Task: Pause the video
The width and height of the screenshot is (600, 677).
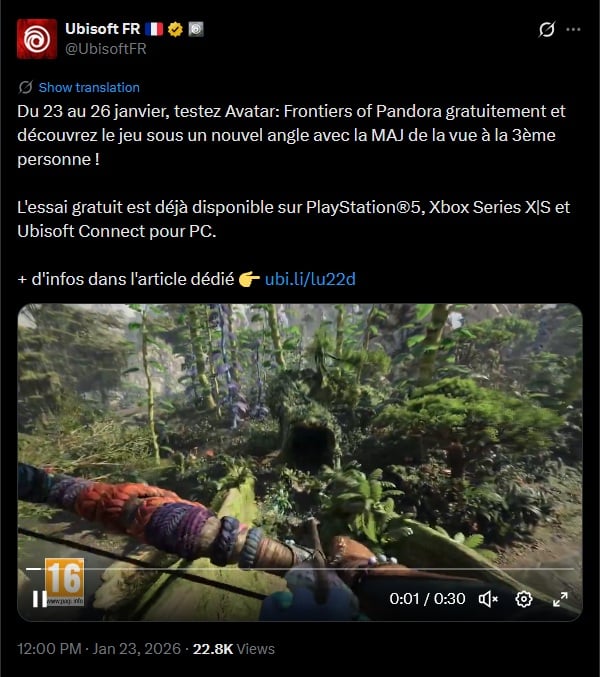Action: click(40, 599)
